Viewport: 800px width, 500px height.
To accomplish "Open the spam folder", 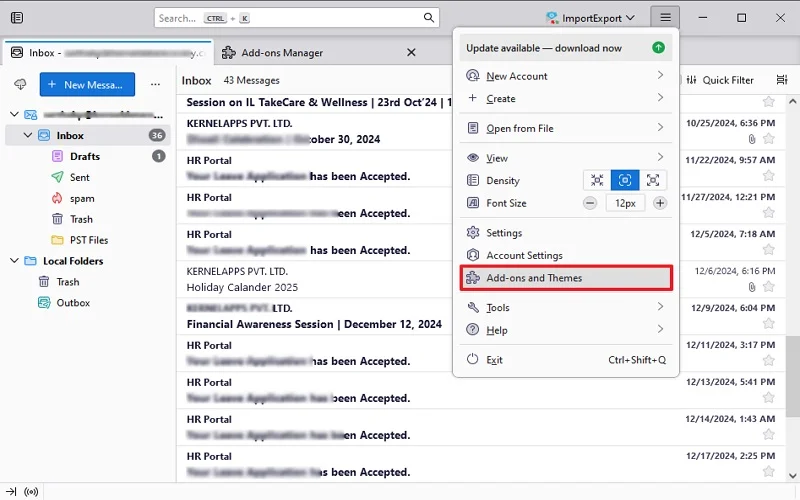I will coord(88,198).
